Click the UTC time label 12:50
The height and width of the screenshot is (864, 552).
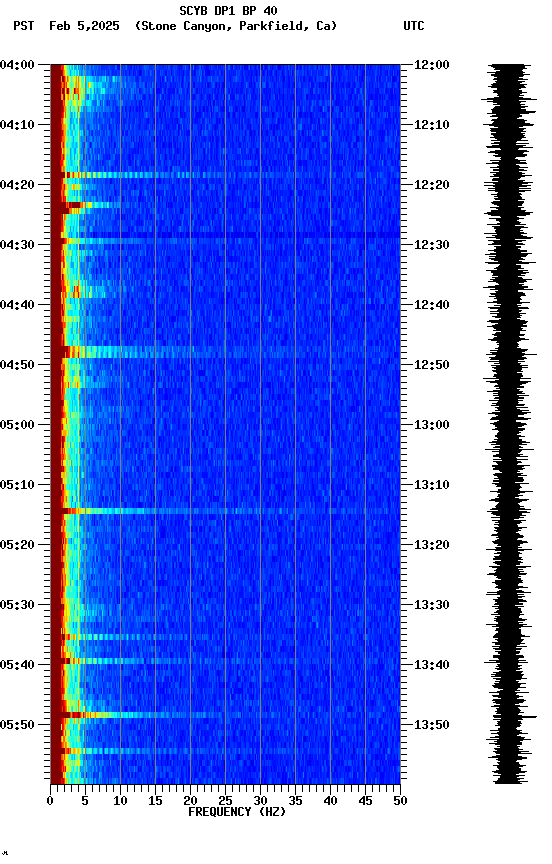[x=432, y=365]
